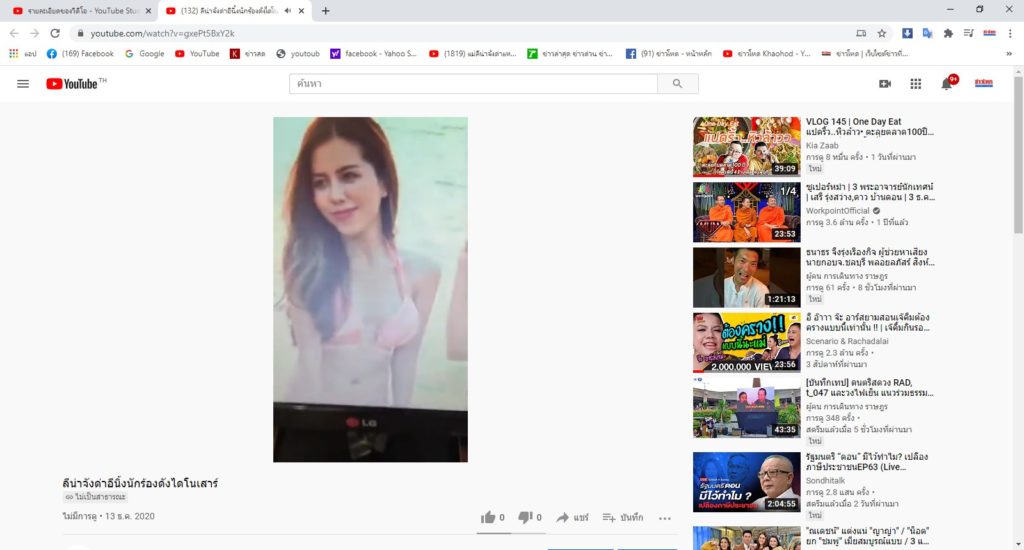The image size is (1024, 550).
Task: Click the 13 ธ.ค. 2020 date text
Action: 130,516
